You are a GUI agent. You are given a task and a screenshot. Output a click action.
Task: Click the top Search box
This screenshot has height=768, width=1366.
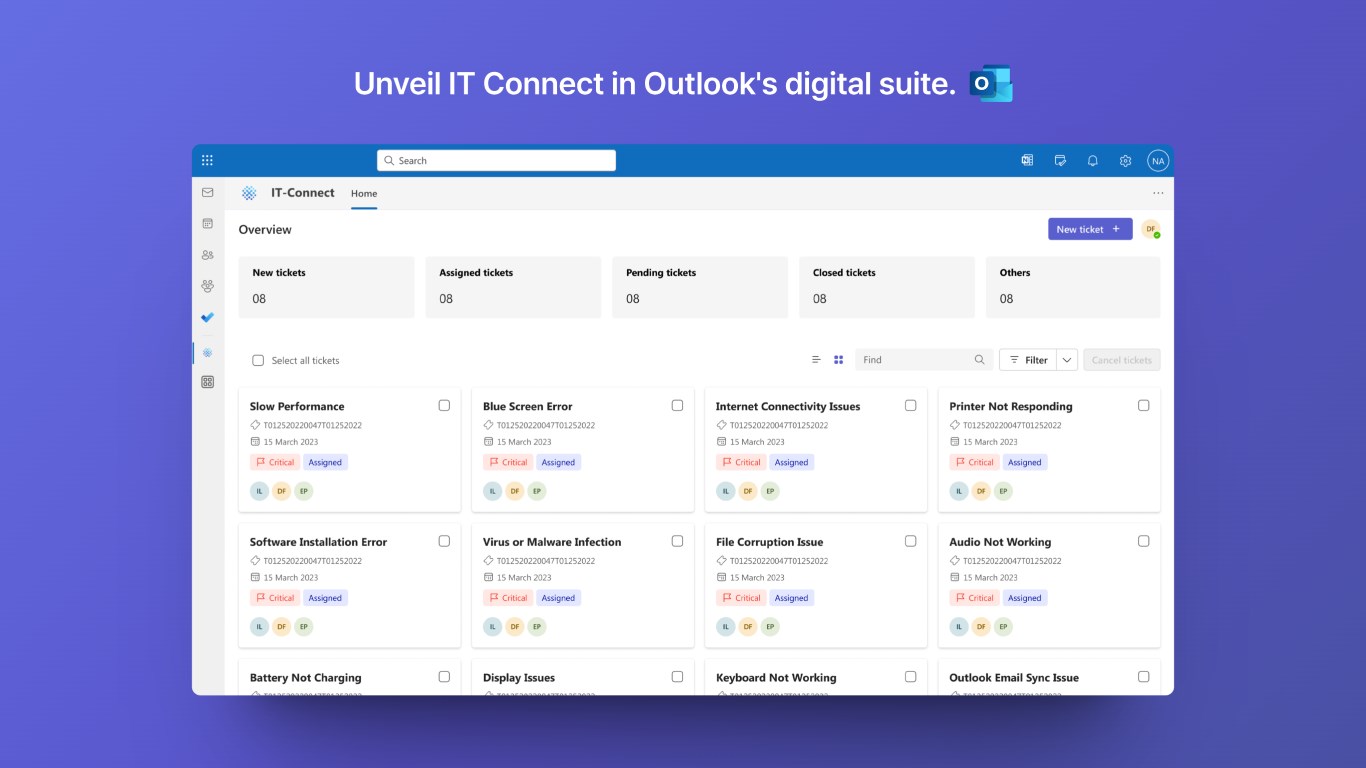(x=496, y=160)
